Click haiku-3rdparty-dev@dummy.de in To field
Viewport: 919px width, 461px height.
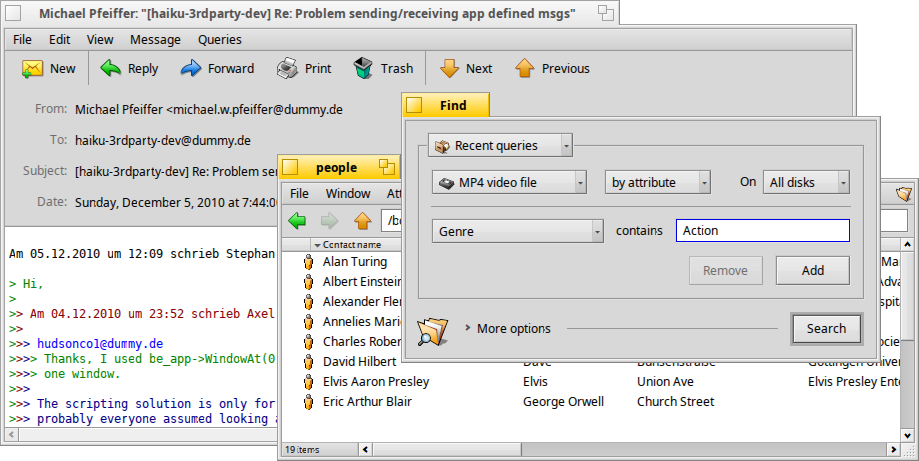click(163, 141)
